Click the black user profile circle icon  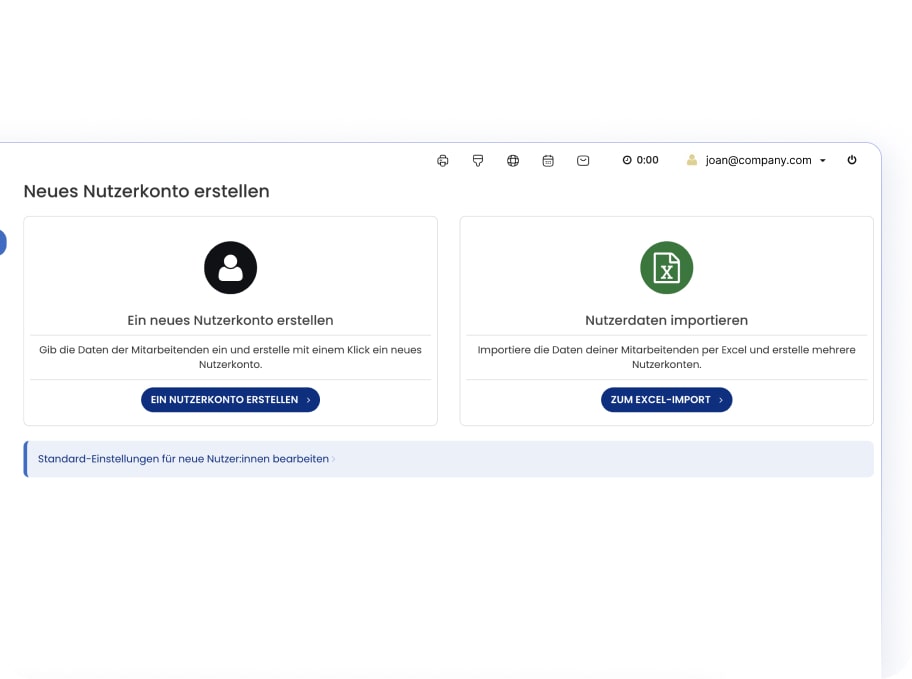pyautogui.click(x=230, y=267)
